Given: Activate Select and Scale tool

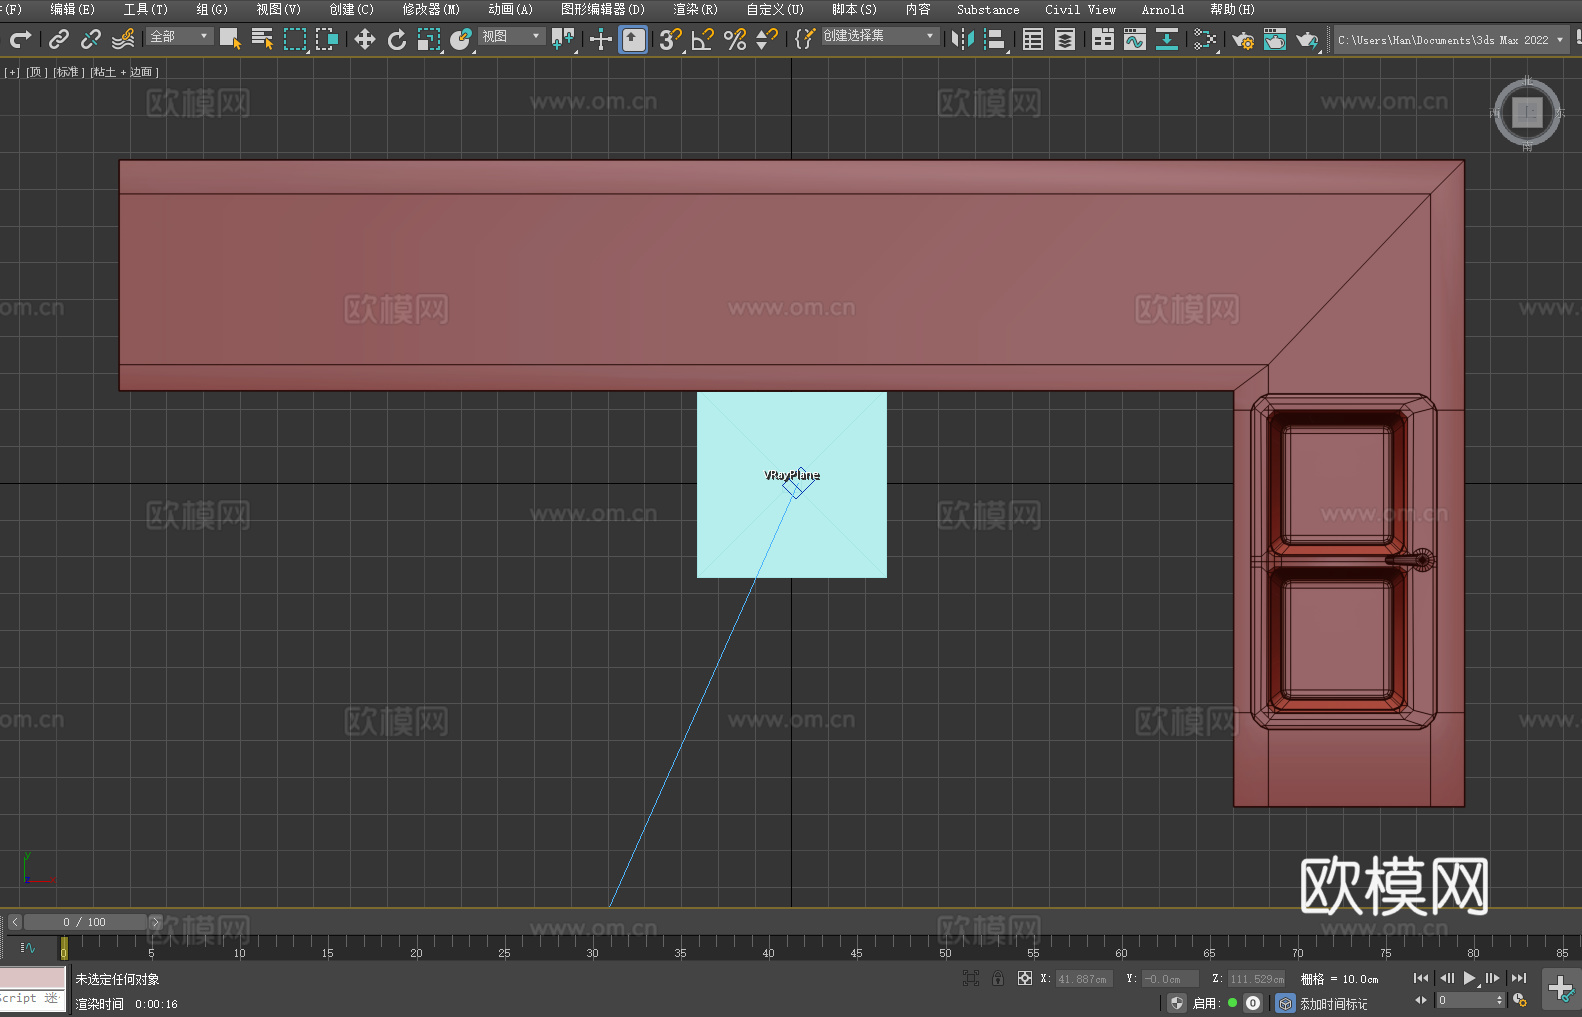Looking at the screenshot, I should (x=429, y=39).
